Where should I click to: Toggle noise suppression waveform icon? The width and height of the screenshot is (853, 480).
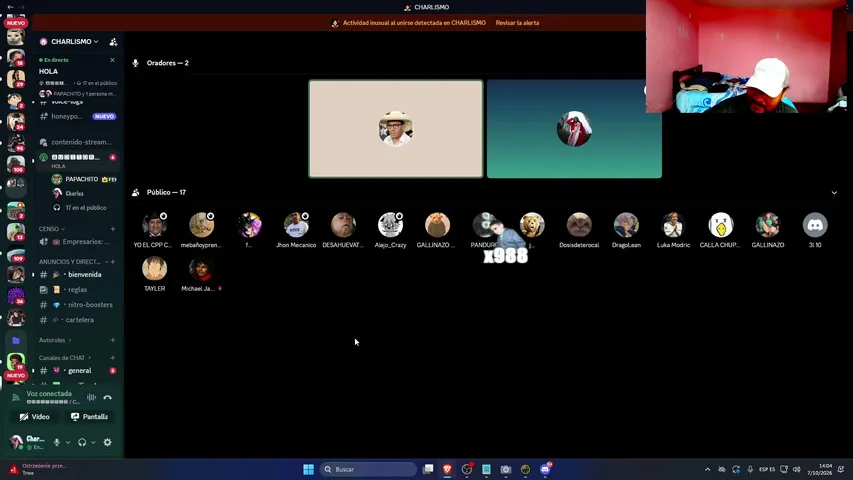[91, 397]
